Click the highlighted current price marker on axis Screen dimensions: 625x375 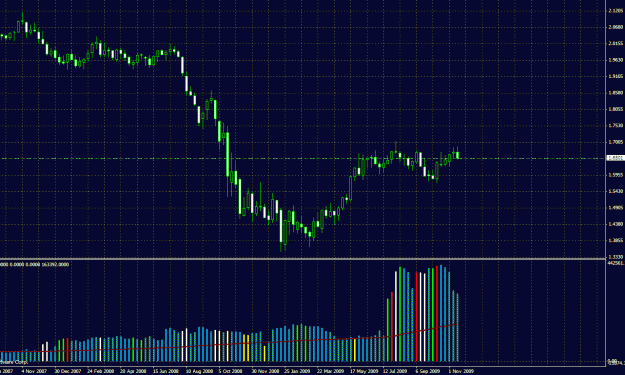(x=615, y=158)
